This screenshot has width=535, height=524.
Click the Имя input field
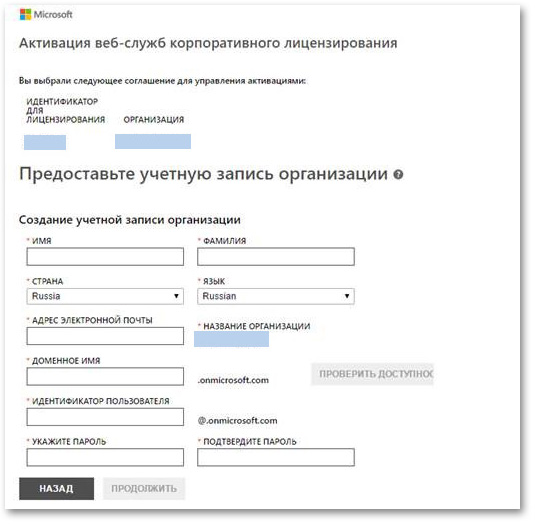point(105,257)
